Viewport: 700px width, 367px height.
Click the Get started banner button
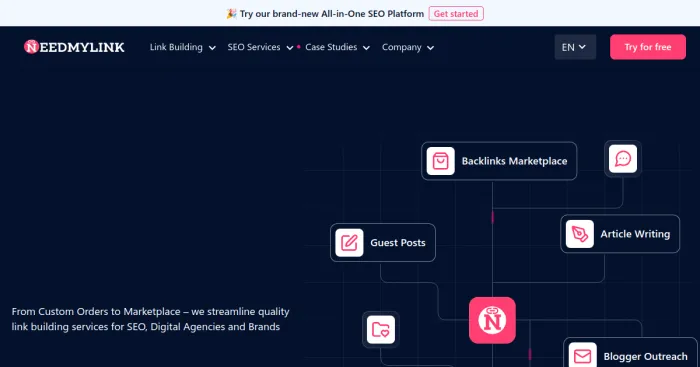pyautogui.click(x=456, y=14)
